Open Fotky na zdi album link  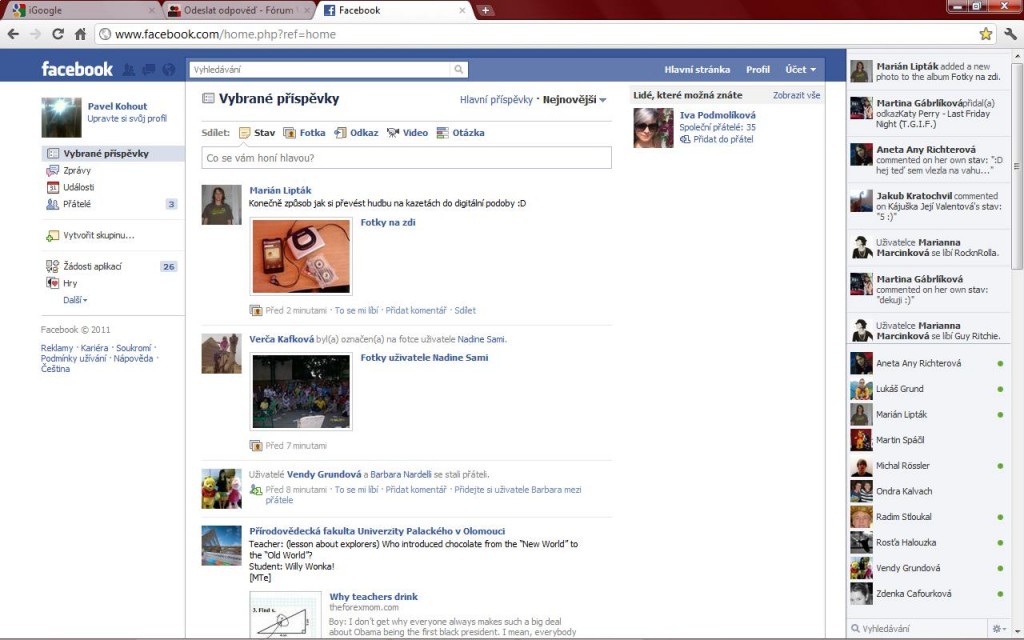pos(388,223)
